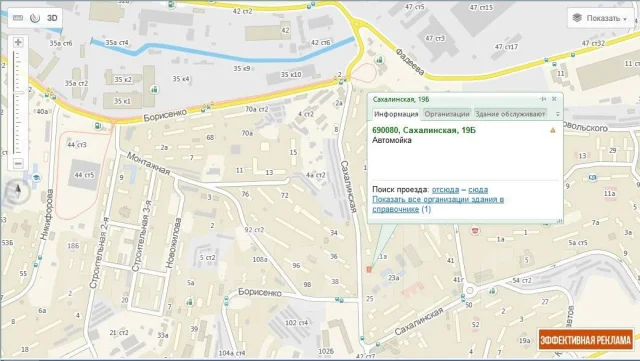Image resolution: width=640 pixels, height=361 pixels.
Task: Click the education icon near Никифорова street
Action: [x=36, y=177]
